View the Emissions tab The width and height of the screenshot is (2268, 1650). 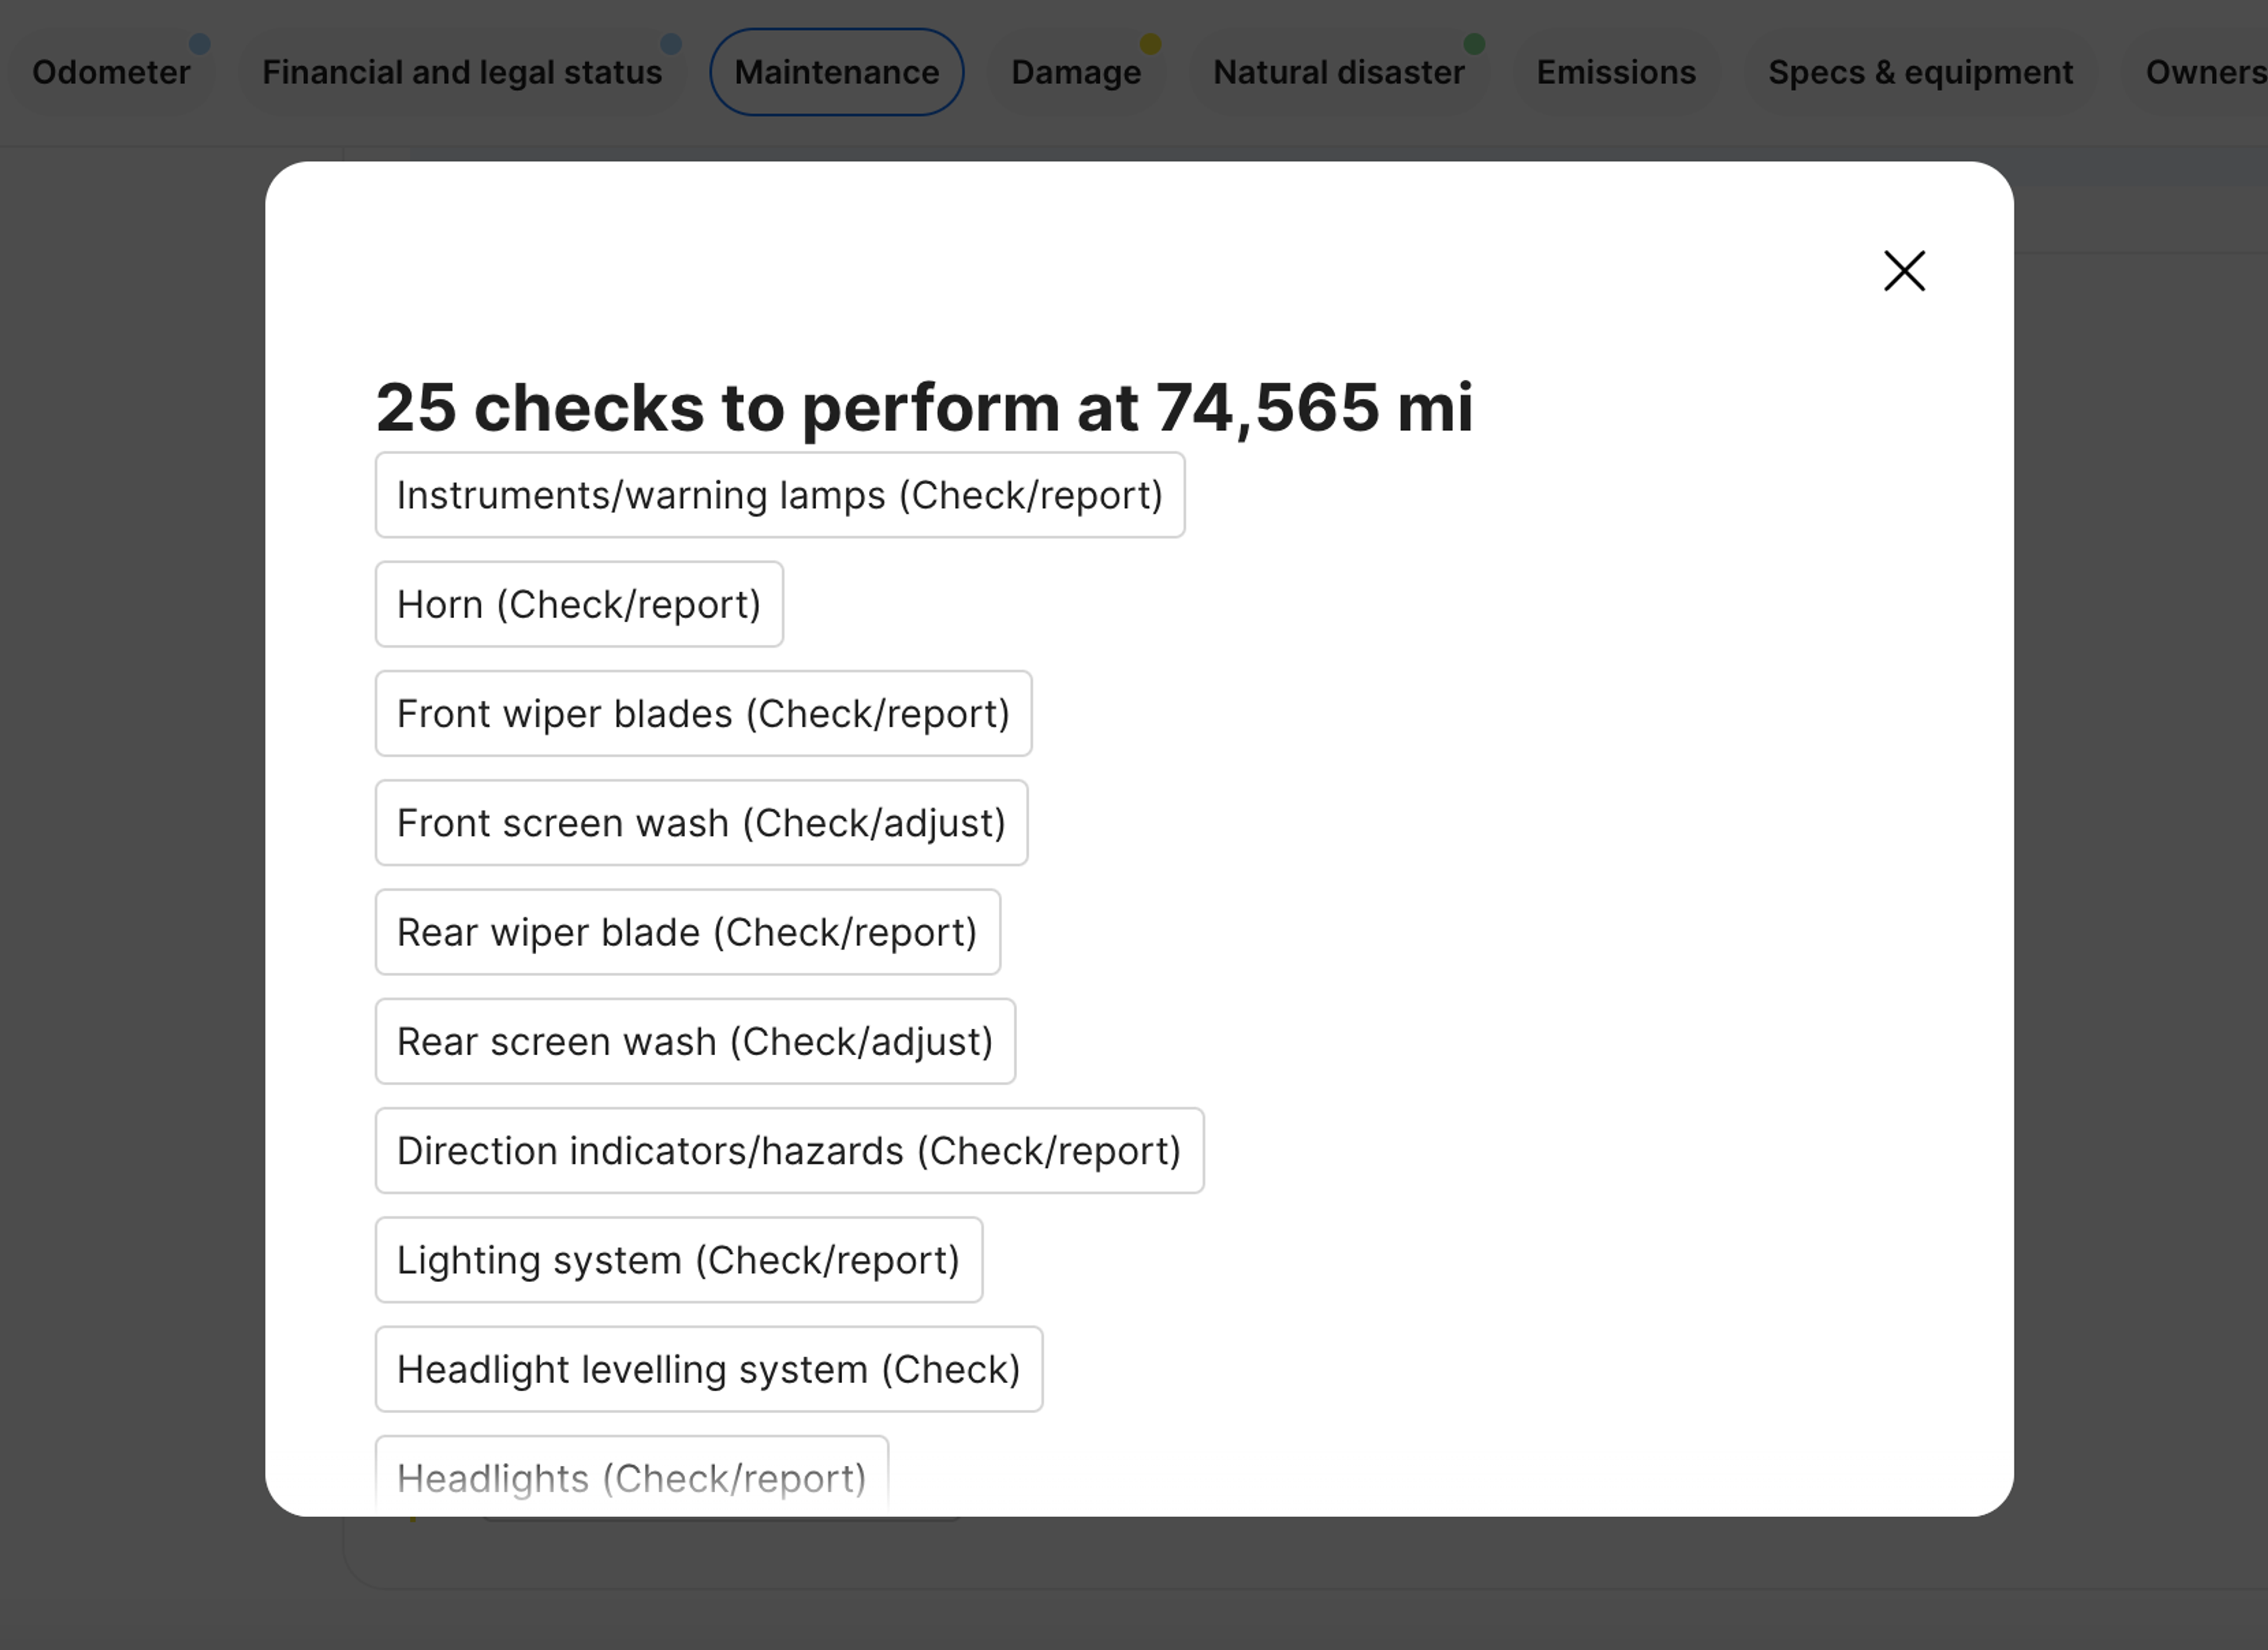pos(1615,72)
